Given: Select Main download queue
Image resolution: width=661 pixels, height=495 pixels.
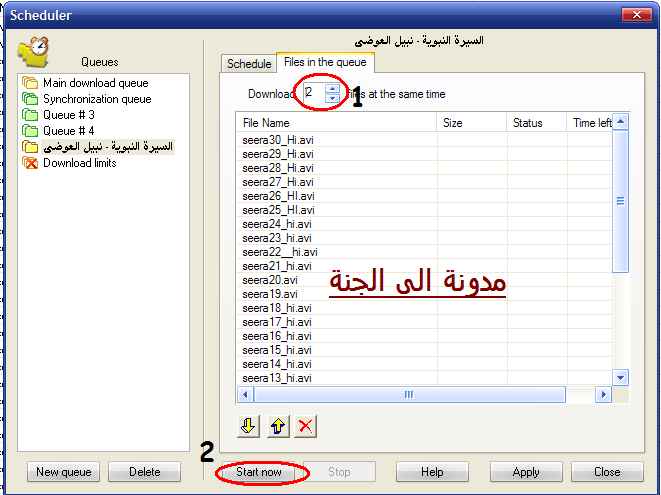Looking at the screenshot, I should [96, 83].
